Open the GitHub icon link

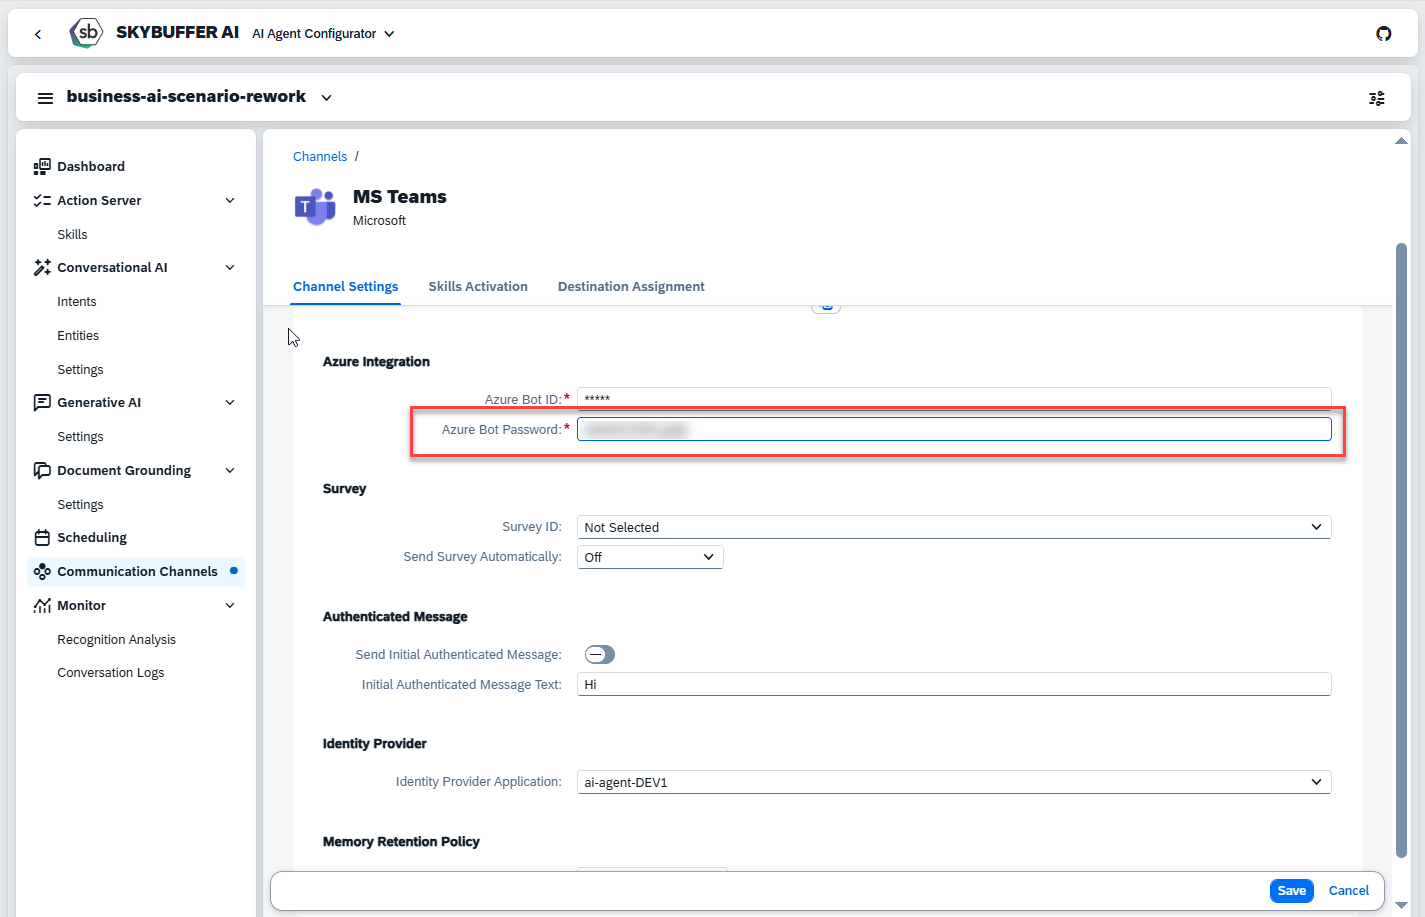tap(1384, 34)
